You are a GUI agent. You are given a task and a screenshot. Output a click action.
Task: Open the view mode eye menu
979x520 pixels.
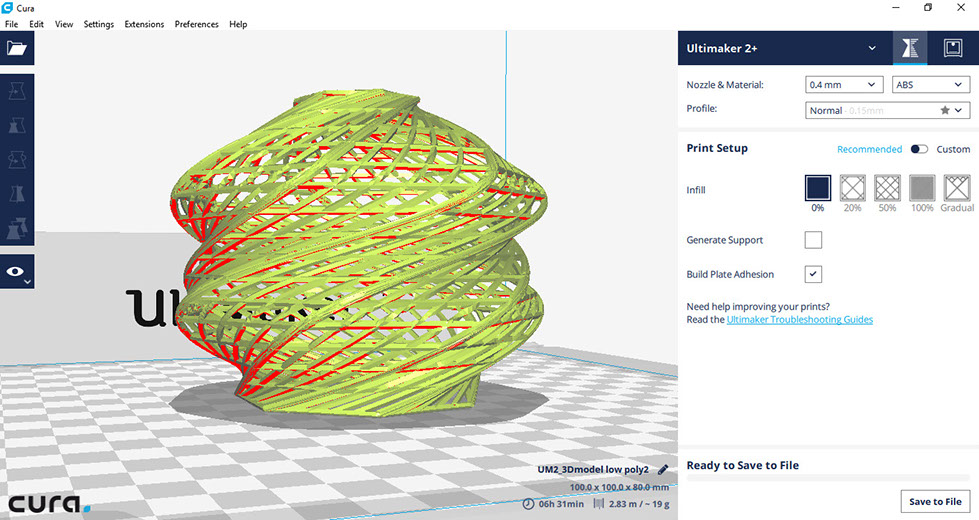17,272
